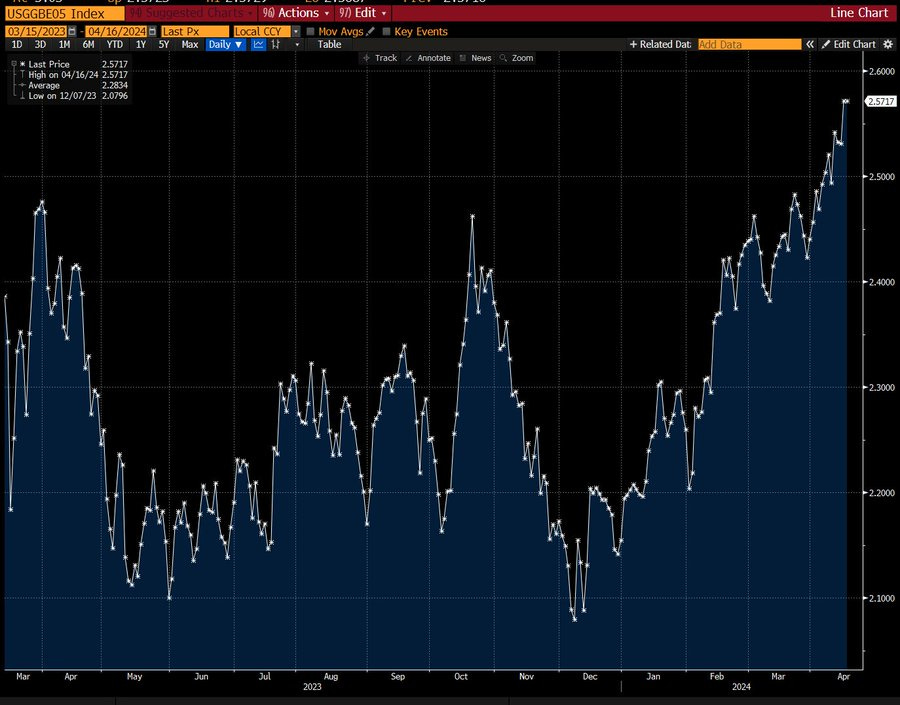Click the Add Data input field
Viewport: 900px width, 705px height.
pos(750,44)
